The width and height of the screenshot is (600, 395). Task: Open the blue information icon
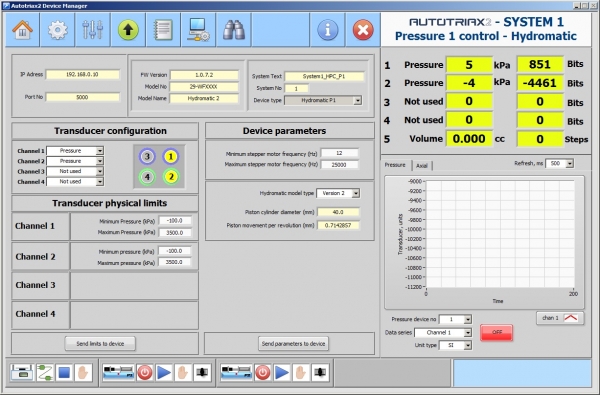(328, 30)
